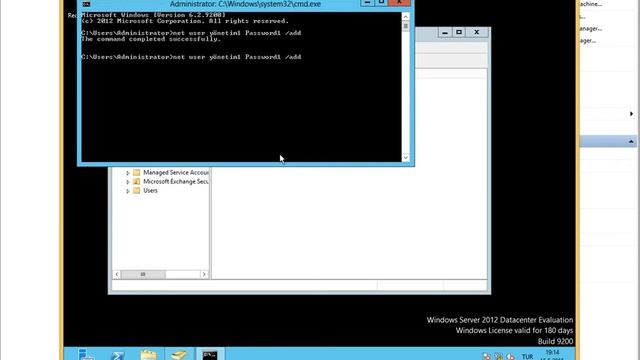Select the Managed Service Accounts folder icon

[x=137, y=173]
